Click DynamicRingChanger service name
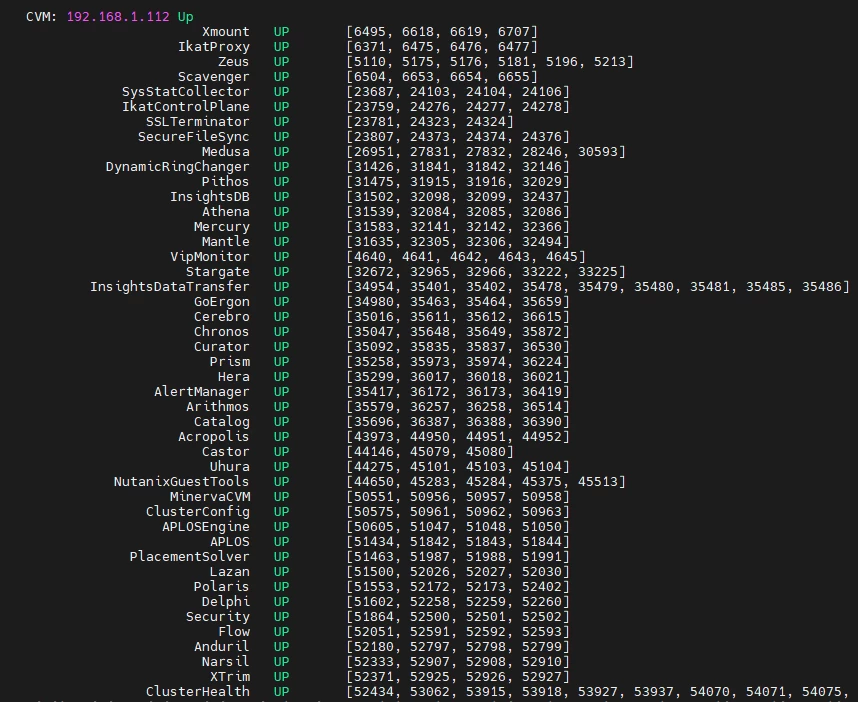Viewport: 858px width, 702px height. [177, 167]
